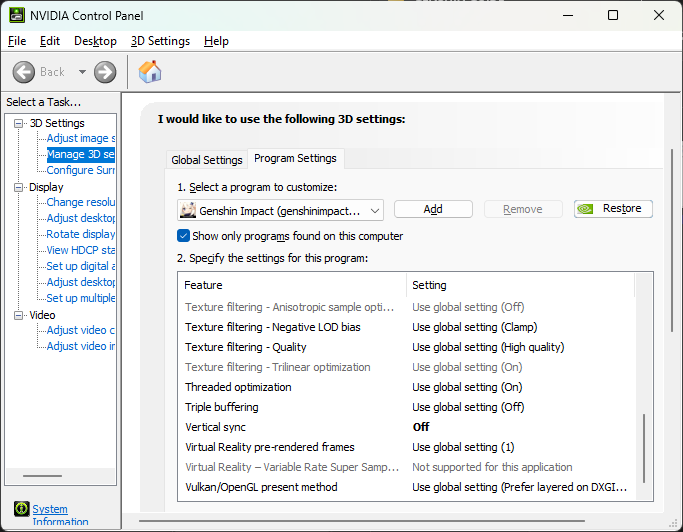Select Manage 3D settings tree item
The width and height of the screenshot is (683, 532).
tap(81, 154)
